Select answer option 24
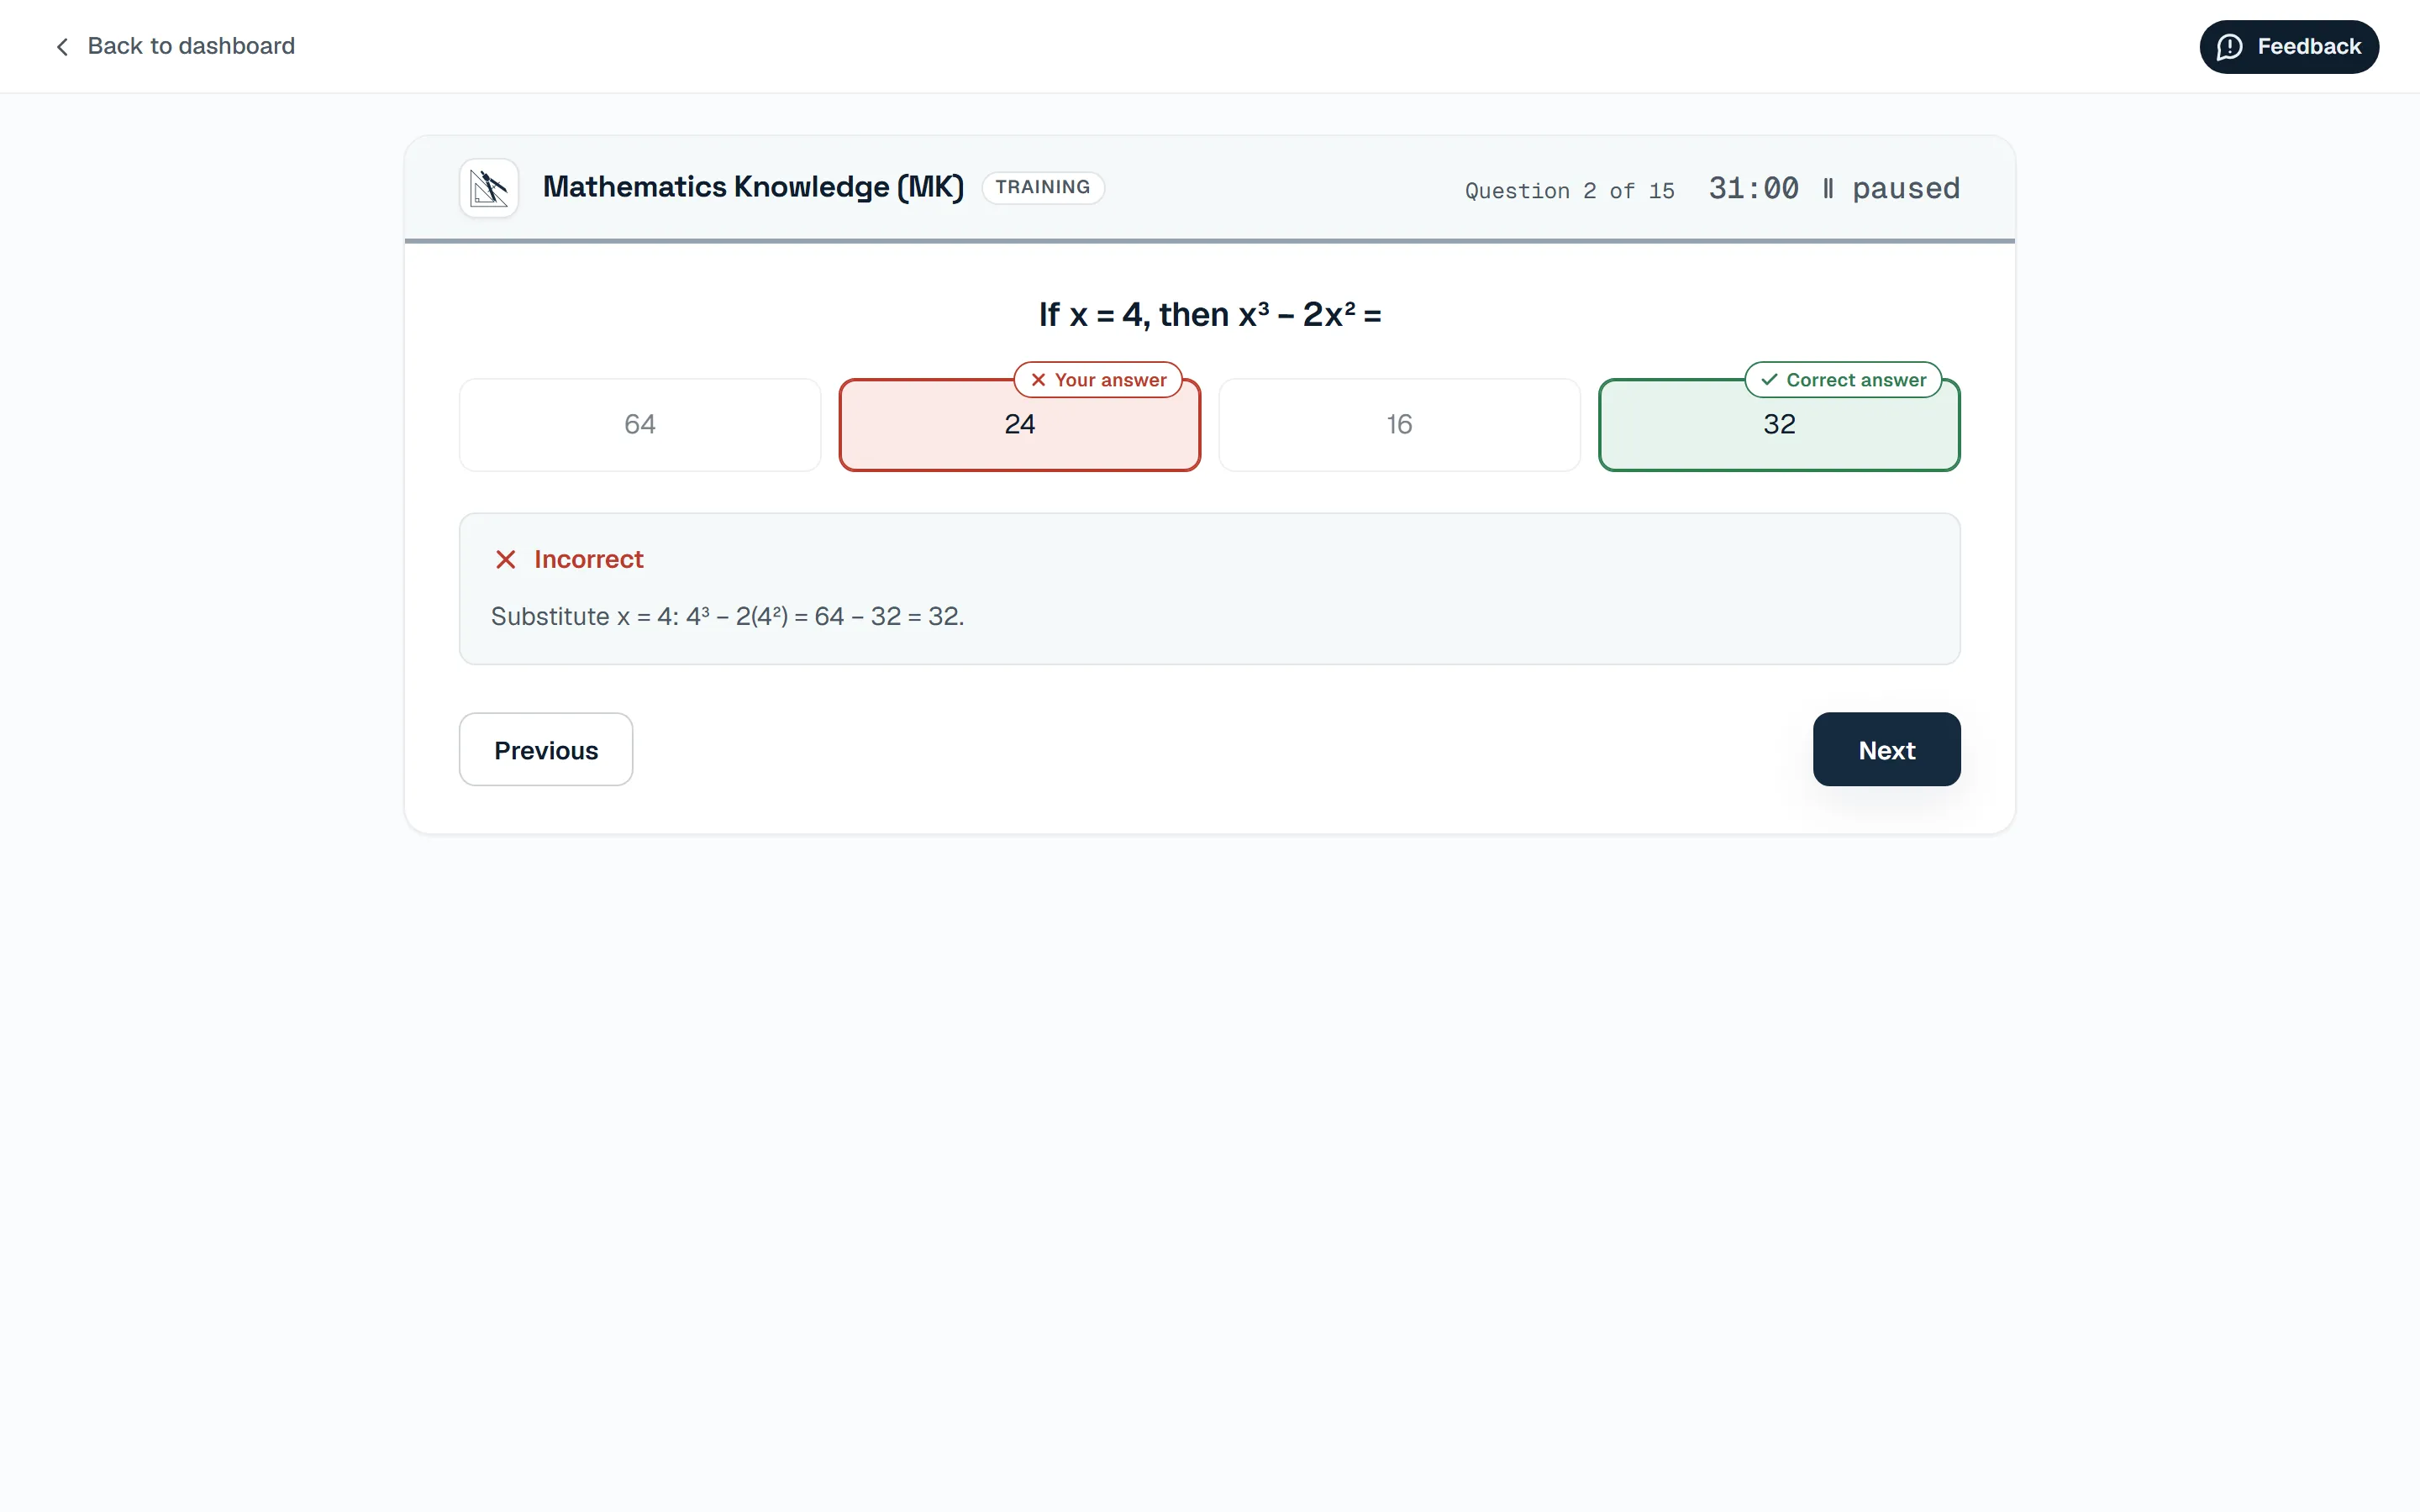Image resolution: width=2420 pixels, height=1512 pixels. (x=1019, y=425)
